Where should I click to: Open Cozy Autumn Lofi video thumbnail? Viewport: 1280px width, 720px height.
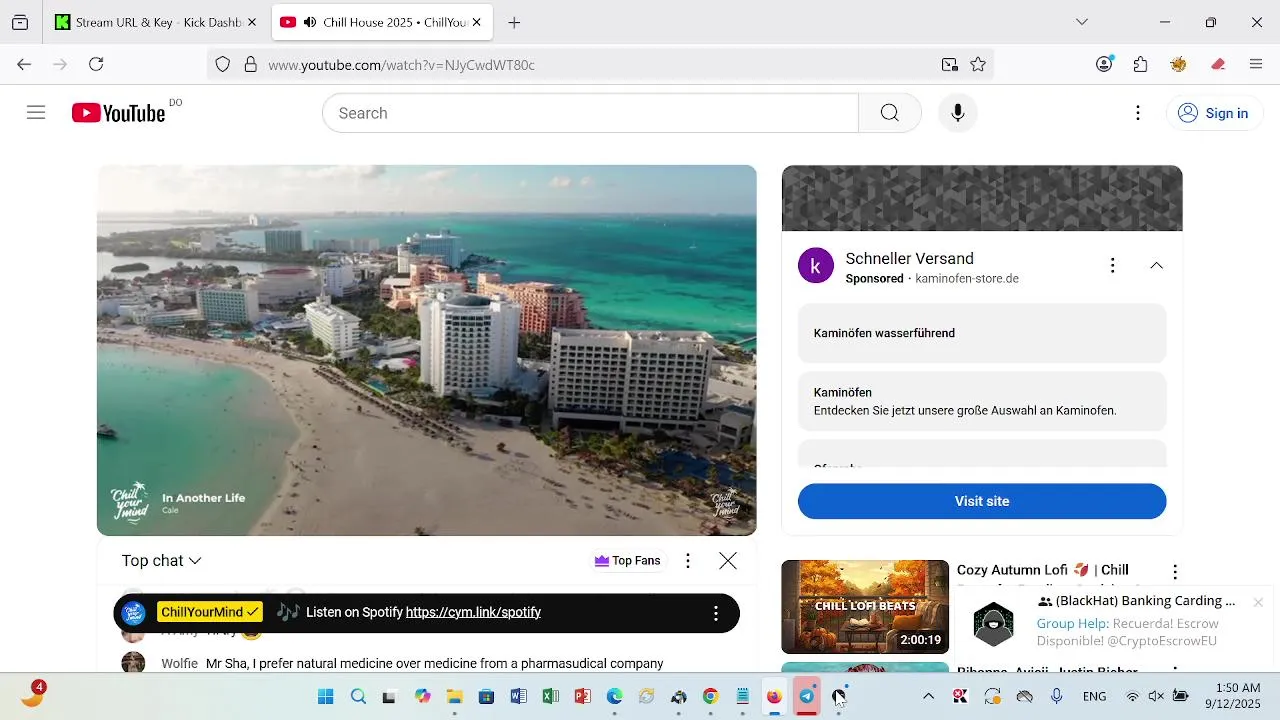click(865, 607)
